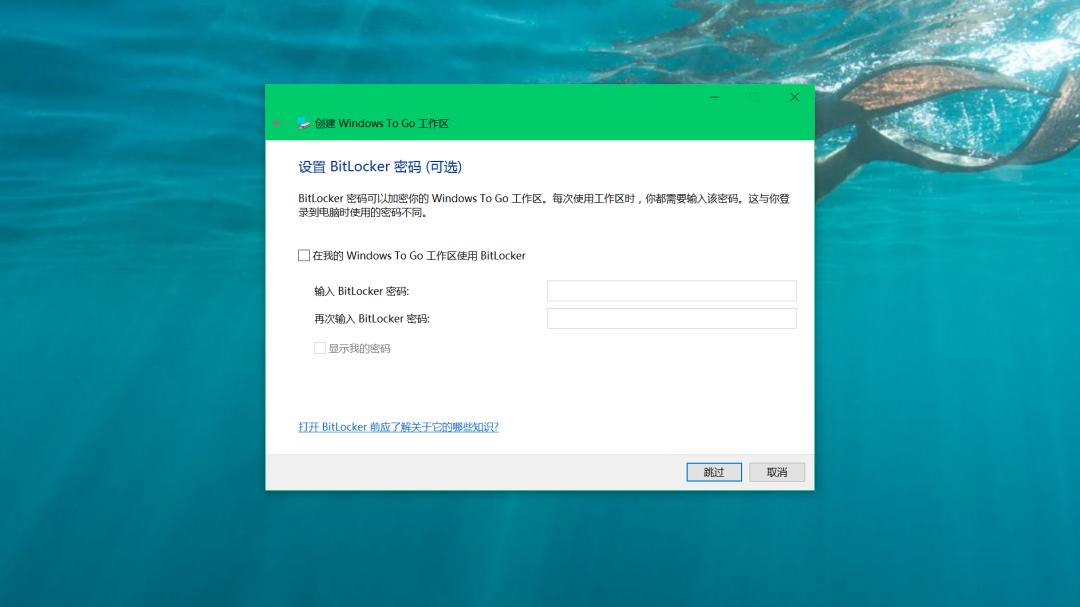
Task: Click the minimize button on the wizard
Action: point(714,97)
